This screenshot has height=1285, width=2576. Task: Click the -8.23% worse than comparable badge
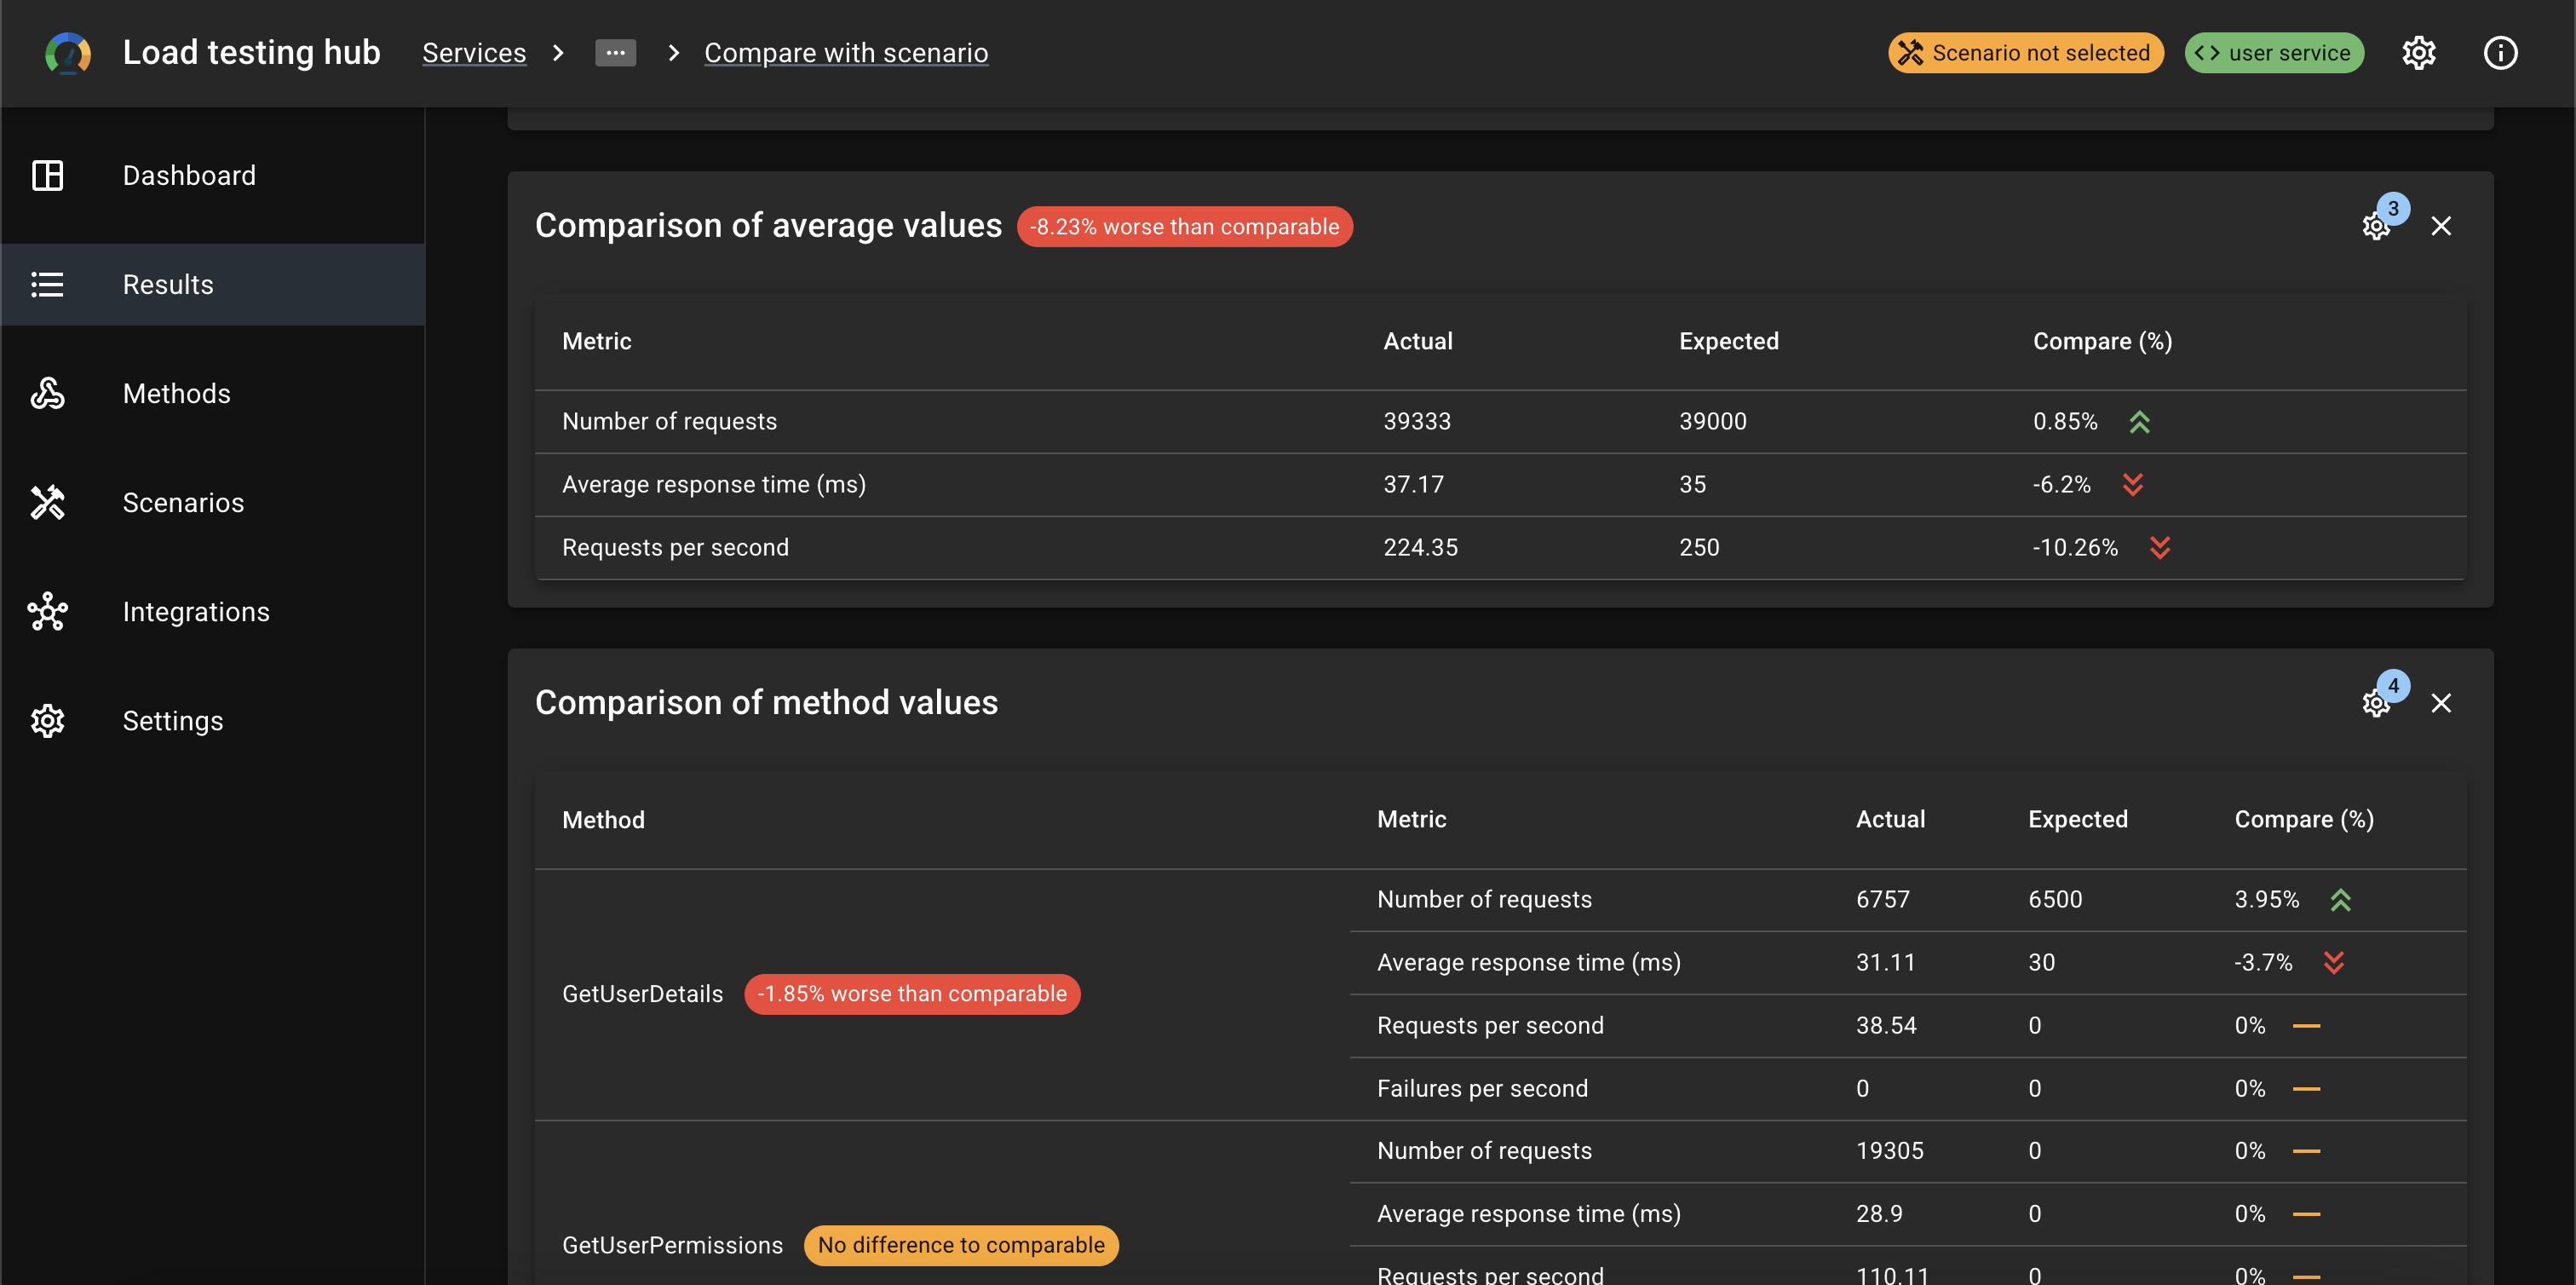point(1184,227)
